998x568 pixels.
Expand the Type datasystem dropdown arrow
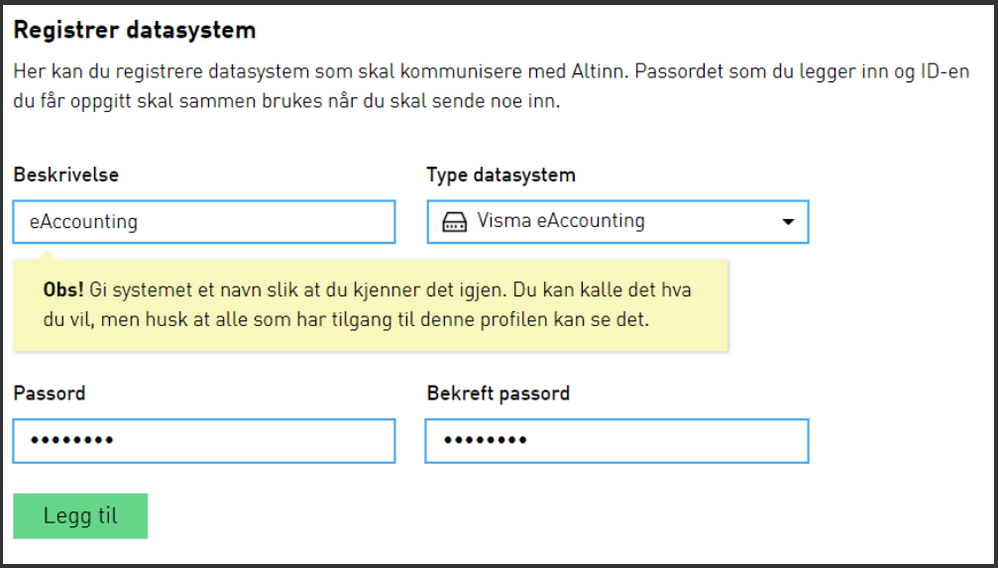[788, 222]
